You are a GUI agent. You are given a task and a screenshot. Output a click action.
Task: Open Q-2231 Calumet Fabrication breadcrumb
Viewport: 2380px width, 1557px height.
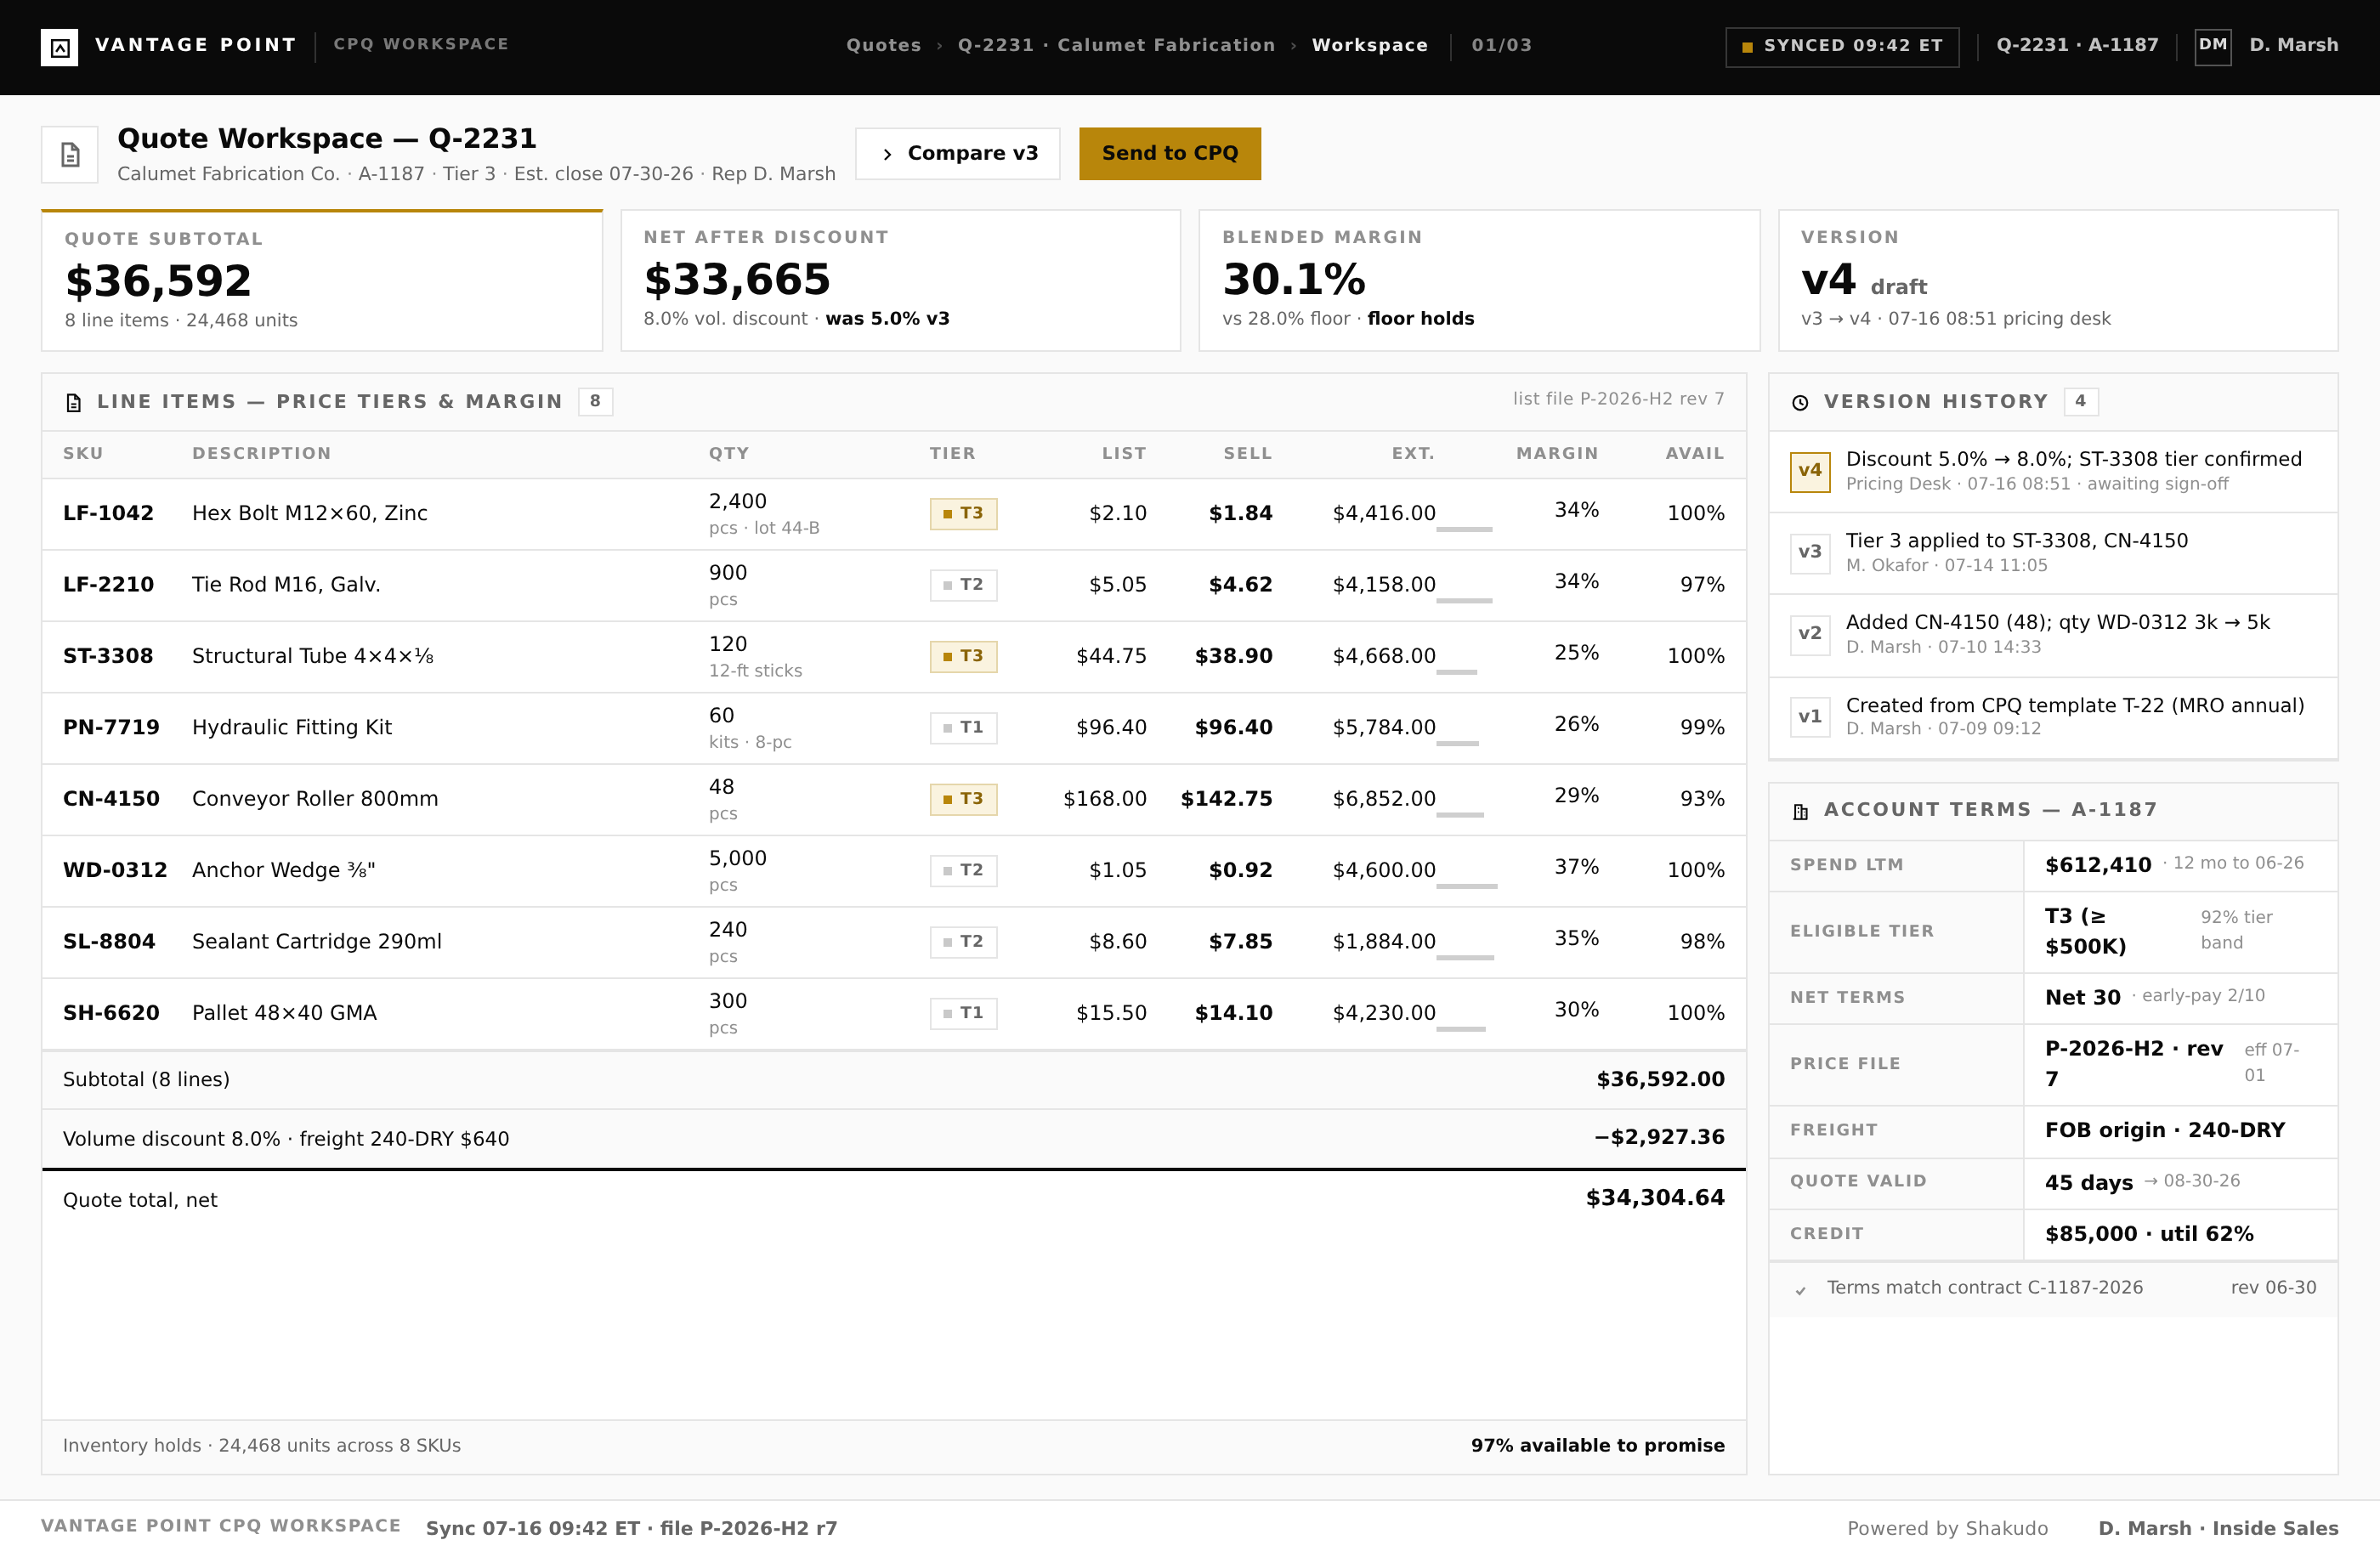tap(1116, 46)
